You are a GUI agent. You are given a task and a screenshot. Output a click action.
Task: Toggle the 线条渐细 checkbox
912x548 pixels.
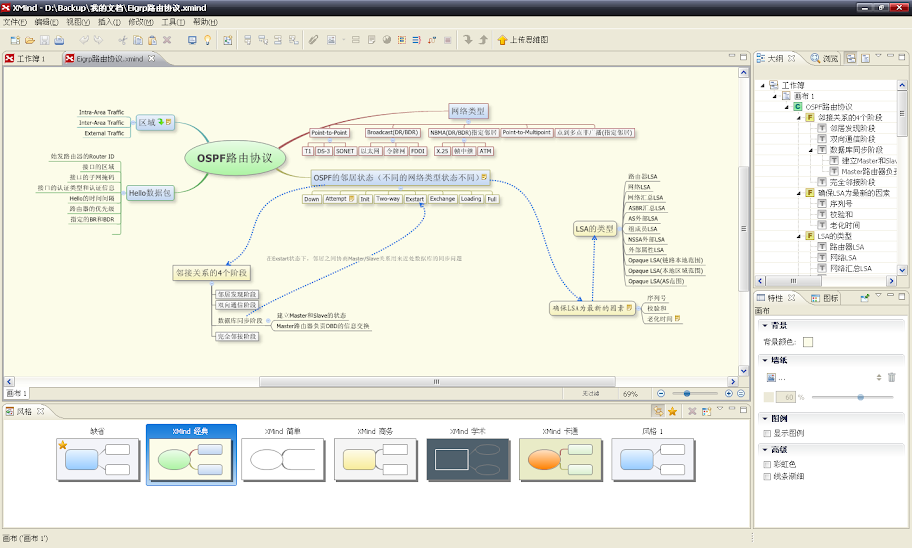[x=767, y=476]
